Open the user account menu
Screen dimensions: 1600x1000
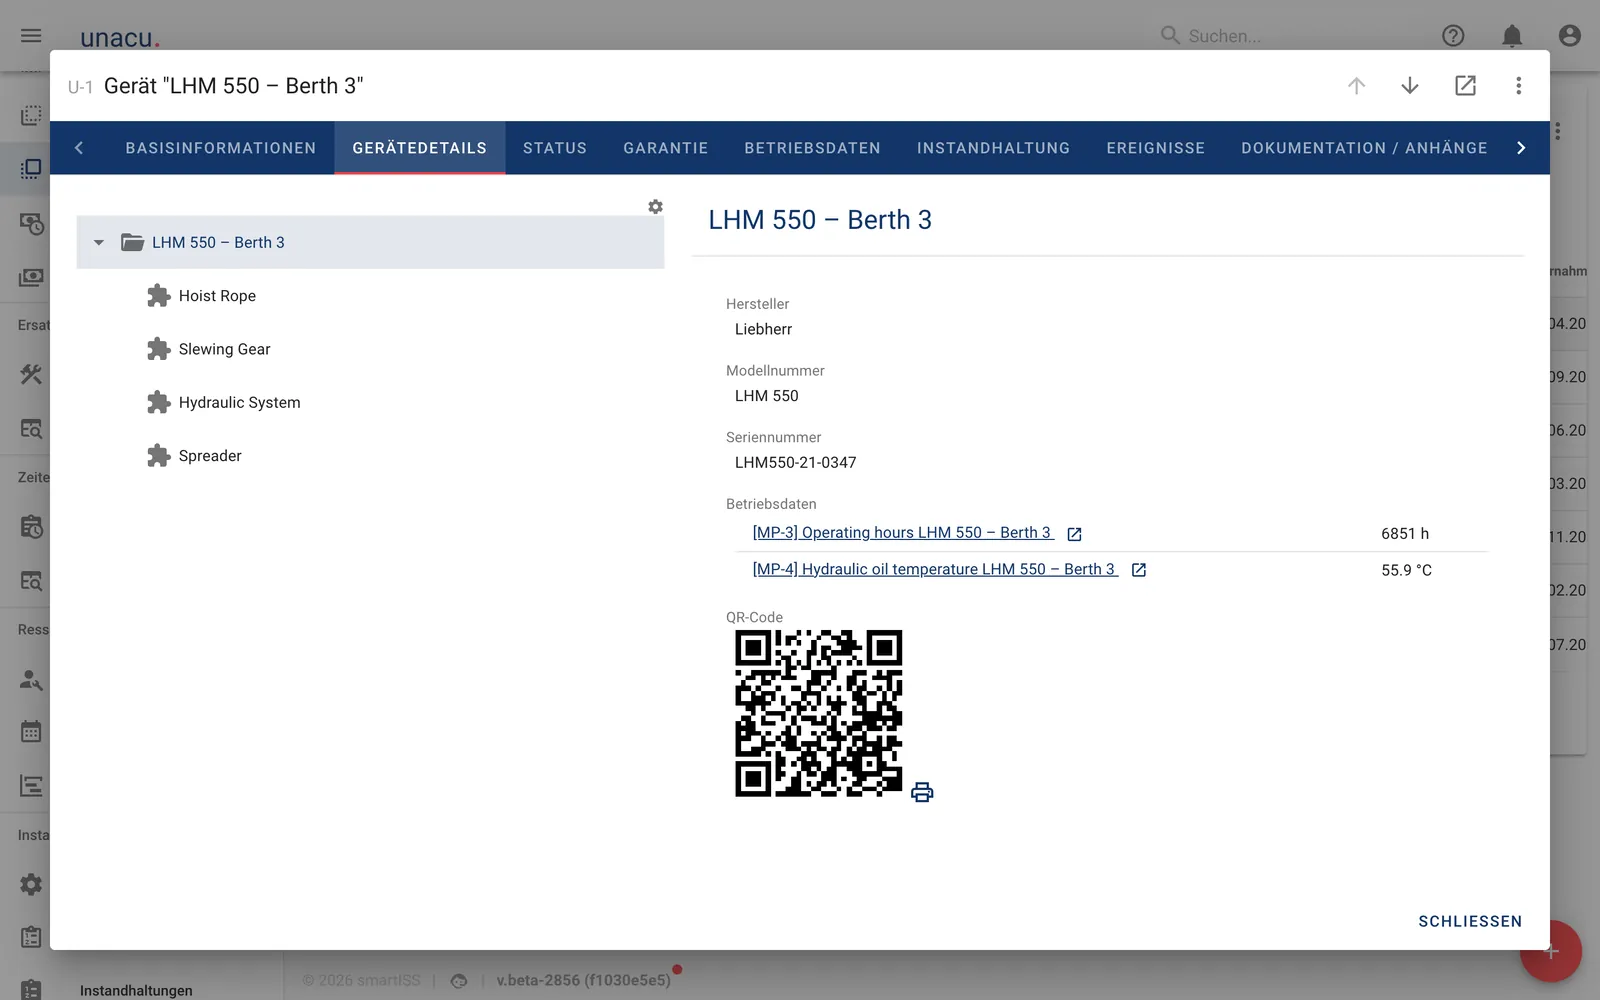tap(1570, 36)
